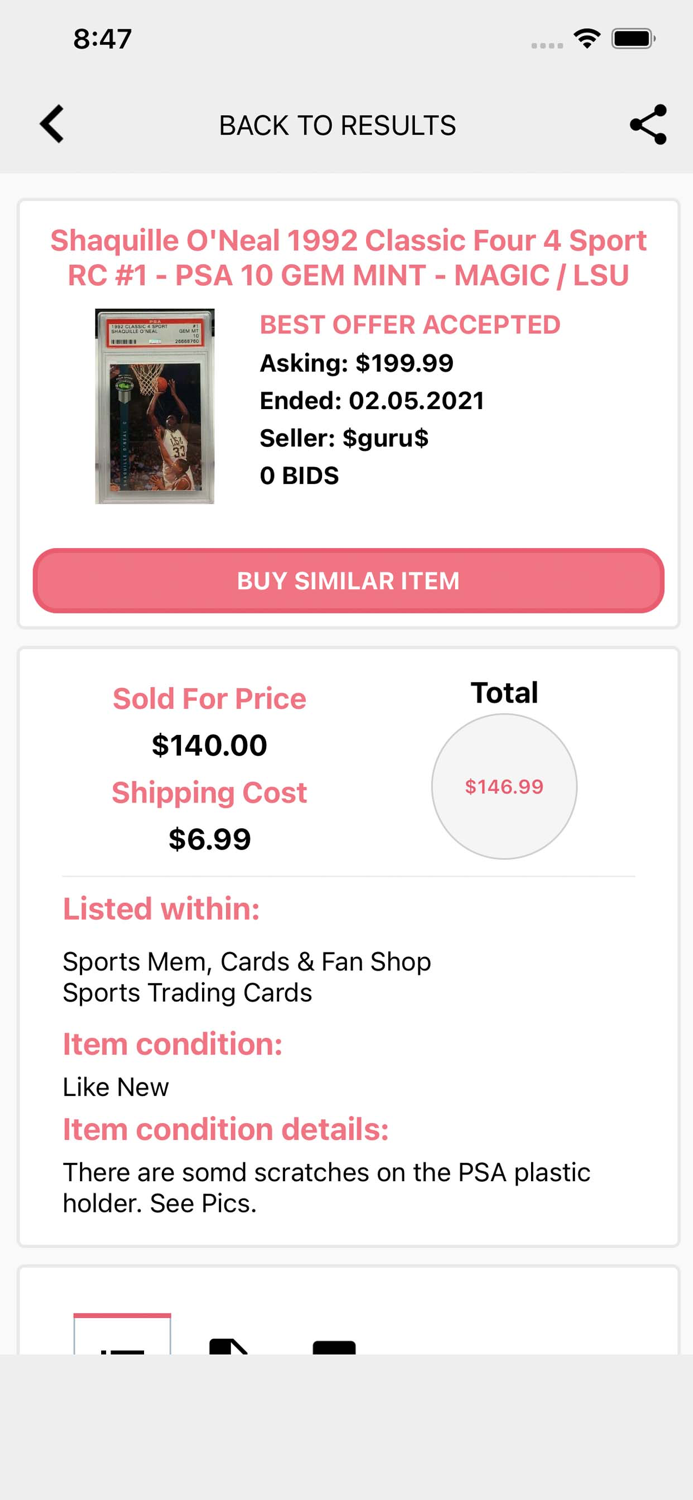The height and width of the screenshot is (1500, 693).
Task: Tap the Shipping Cost value
Action: [209, 839]
